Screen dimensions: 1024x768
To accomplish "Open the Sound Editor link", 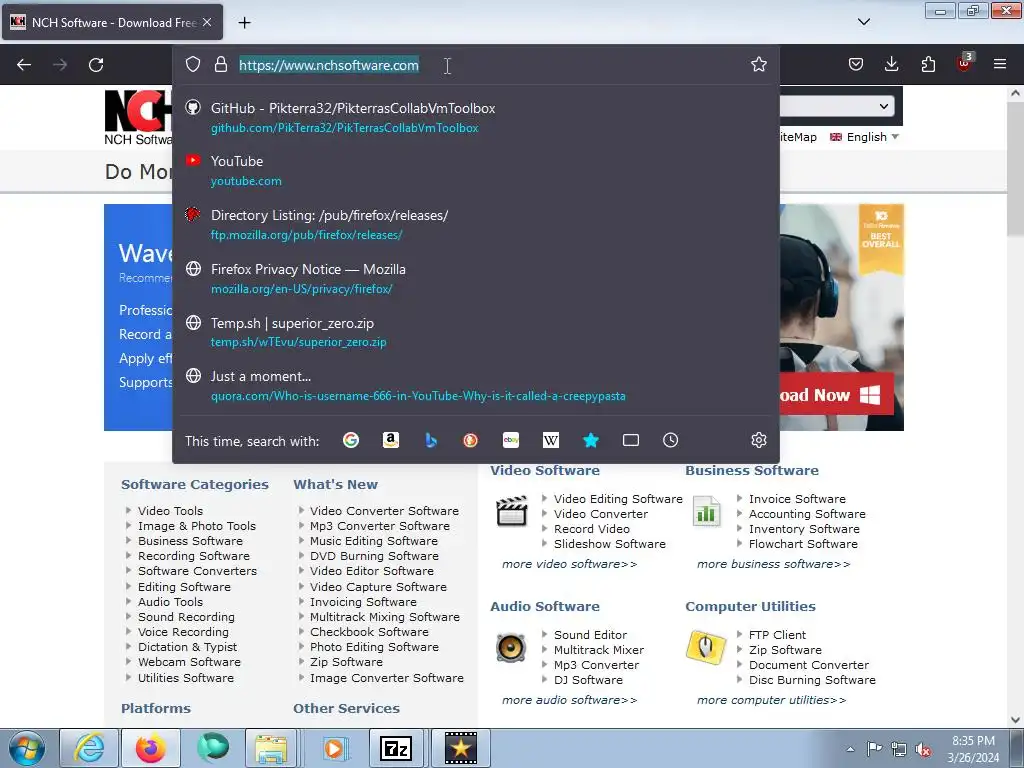I will click(590, 635).
